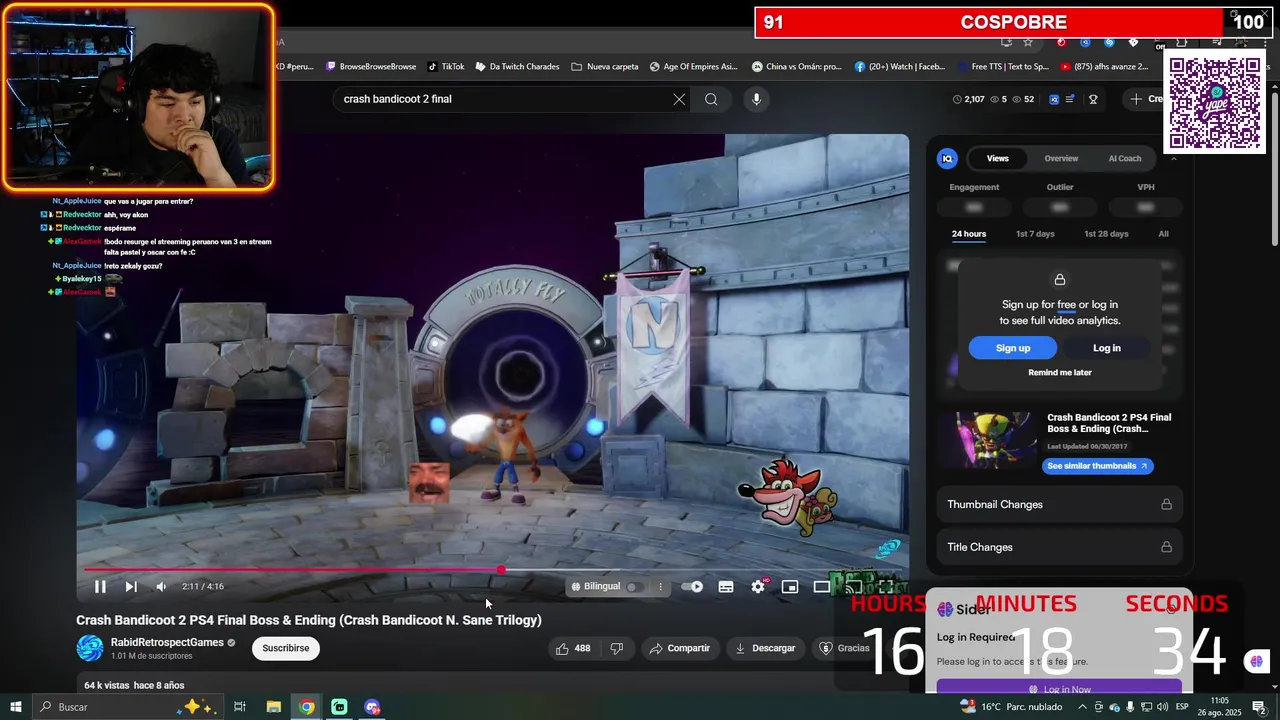The image size is (1280, 720).
Task: Dislike the video
Action: [617, 648]
